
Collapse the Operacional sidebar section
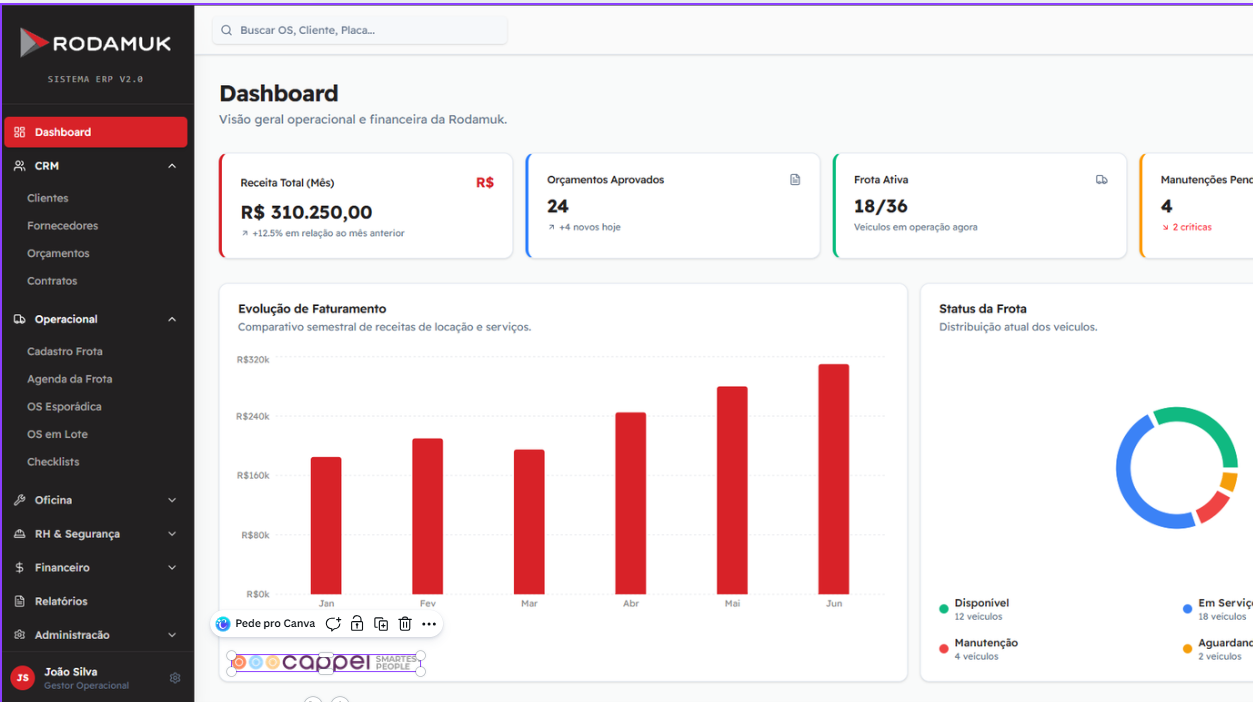point(172,320)
